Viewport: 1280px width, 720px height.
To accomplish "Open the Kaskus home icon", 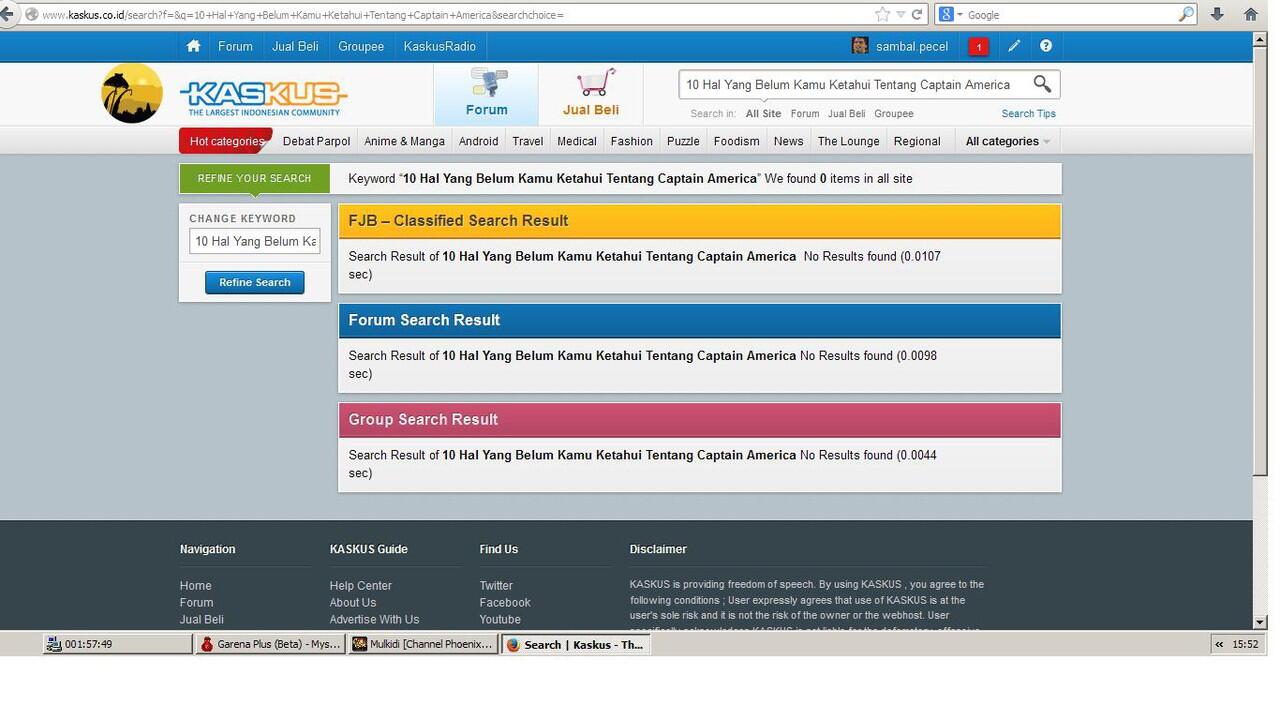I will point(193,46).
